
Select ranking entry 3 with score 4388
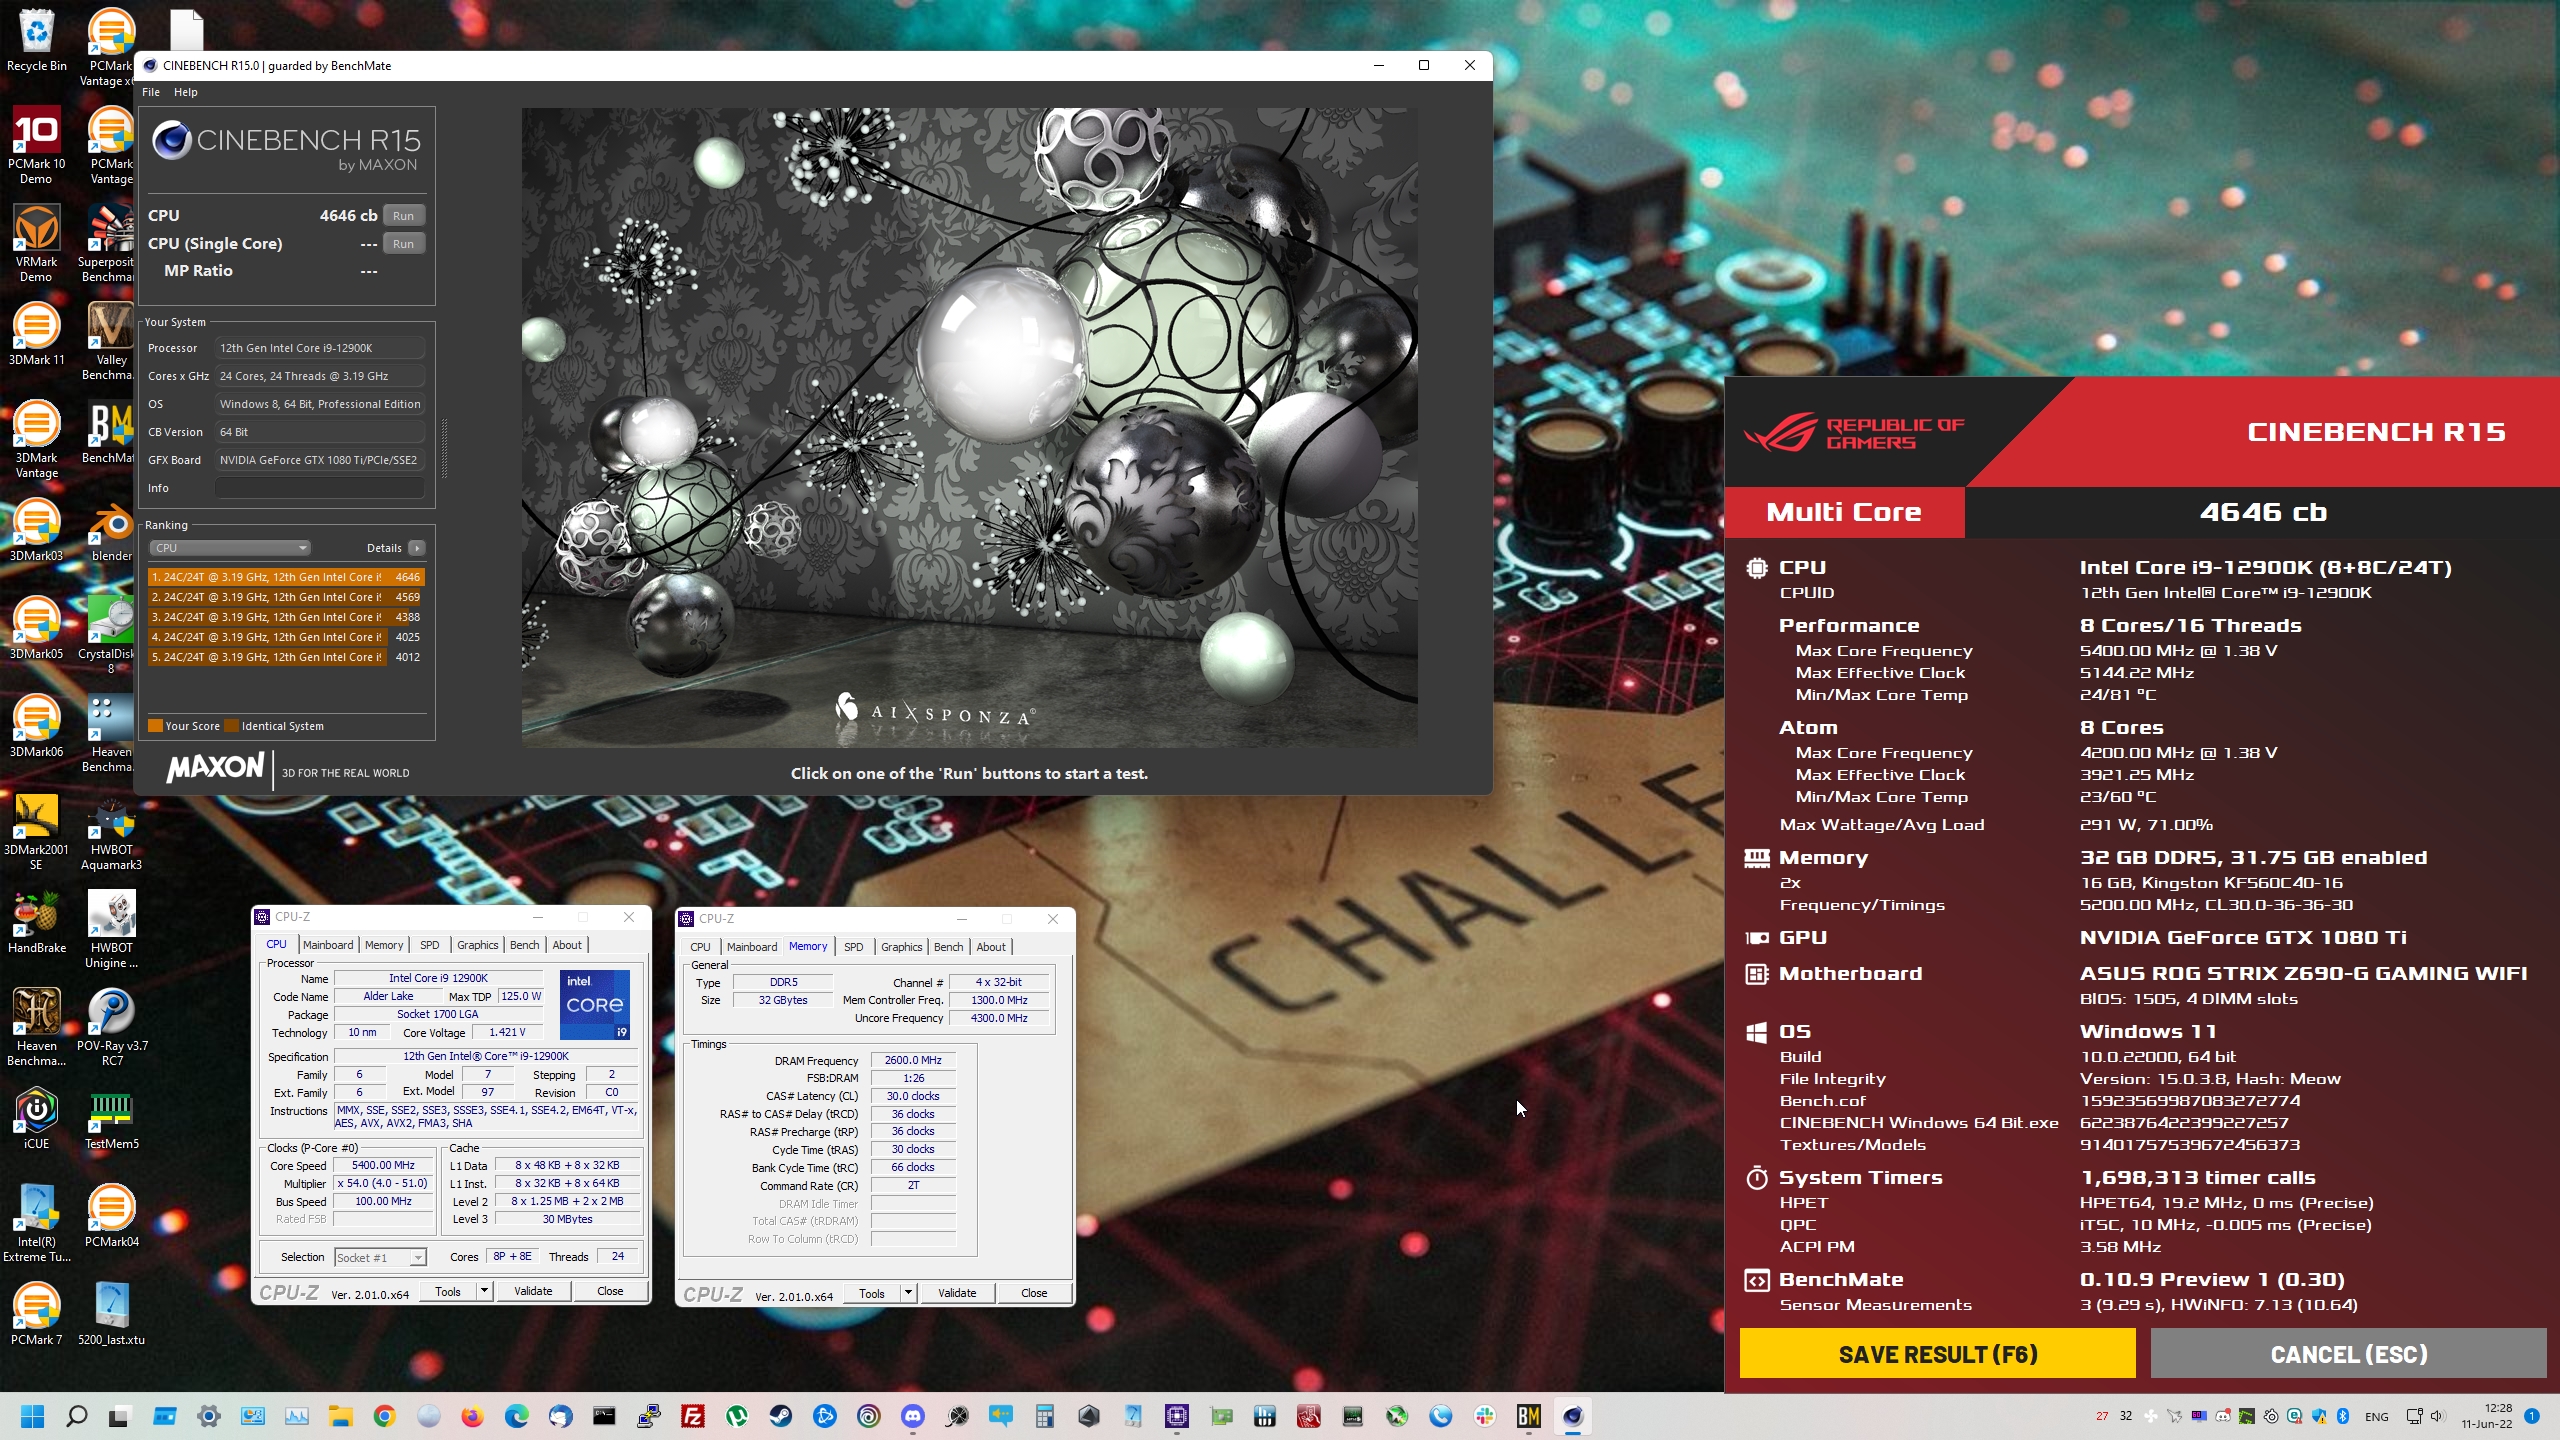[286, 617]
